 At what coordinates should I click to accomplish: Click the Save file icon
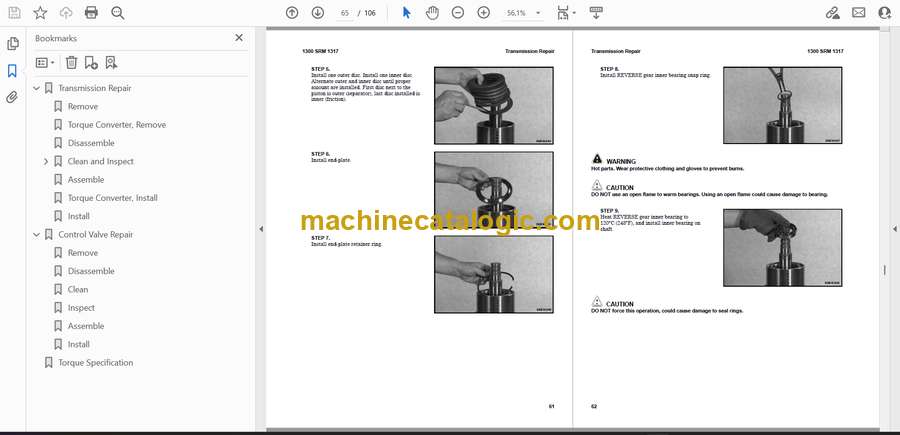(14, 13)
